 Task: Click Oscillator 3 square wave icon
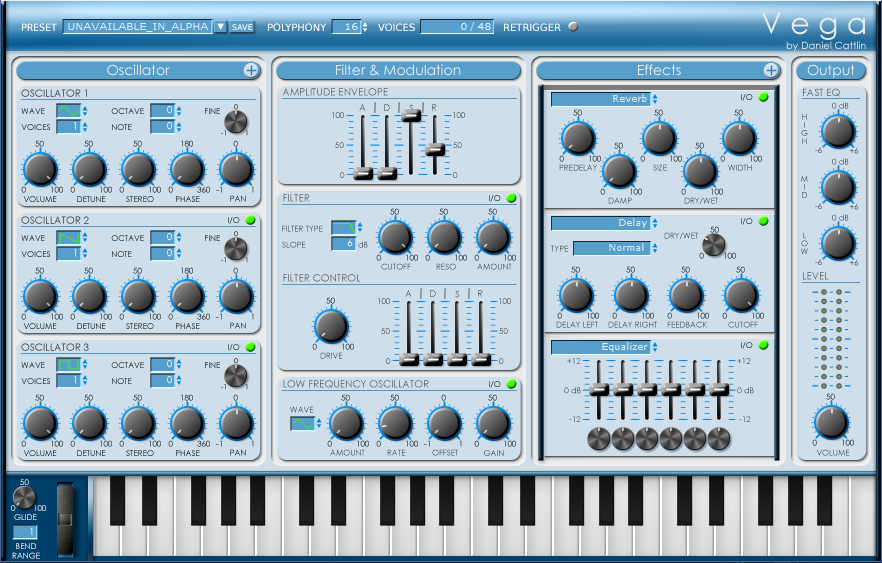[x=68, y=364]
